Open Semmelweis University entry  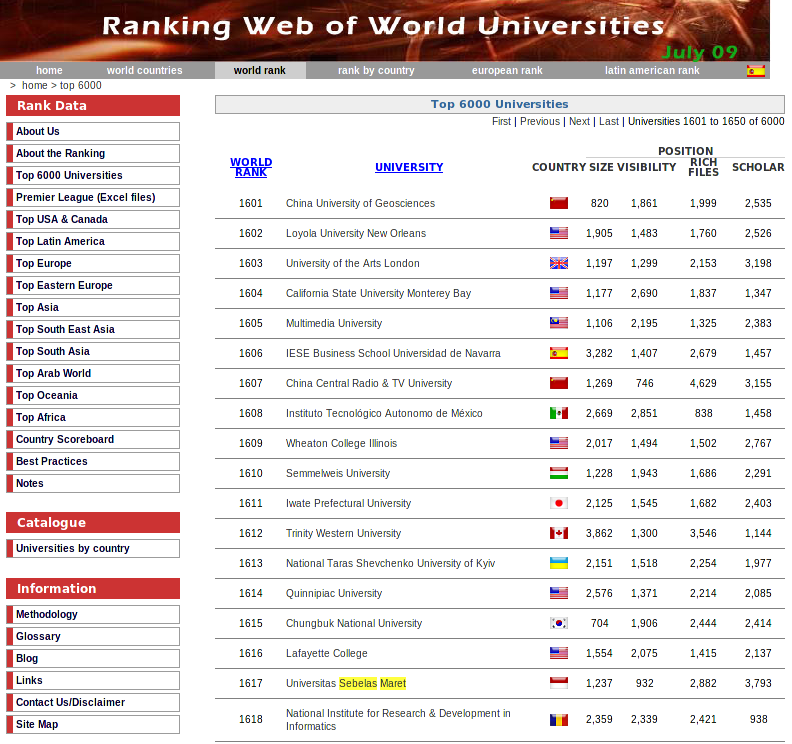pyautogui.click(x=338, y=473)
